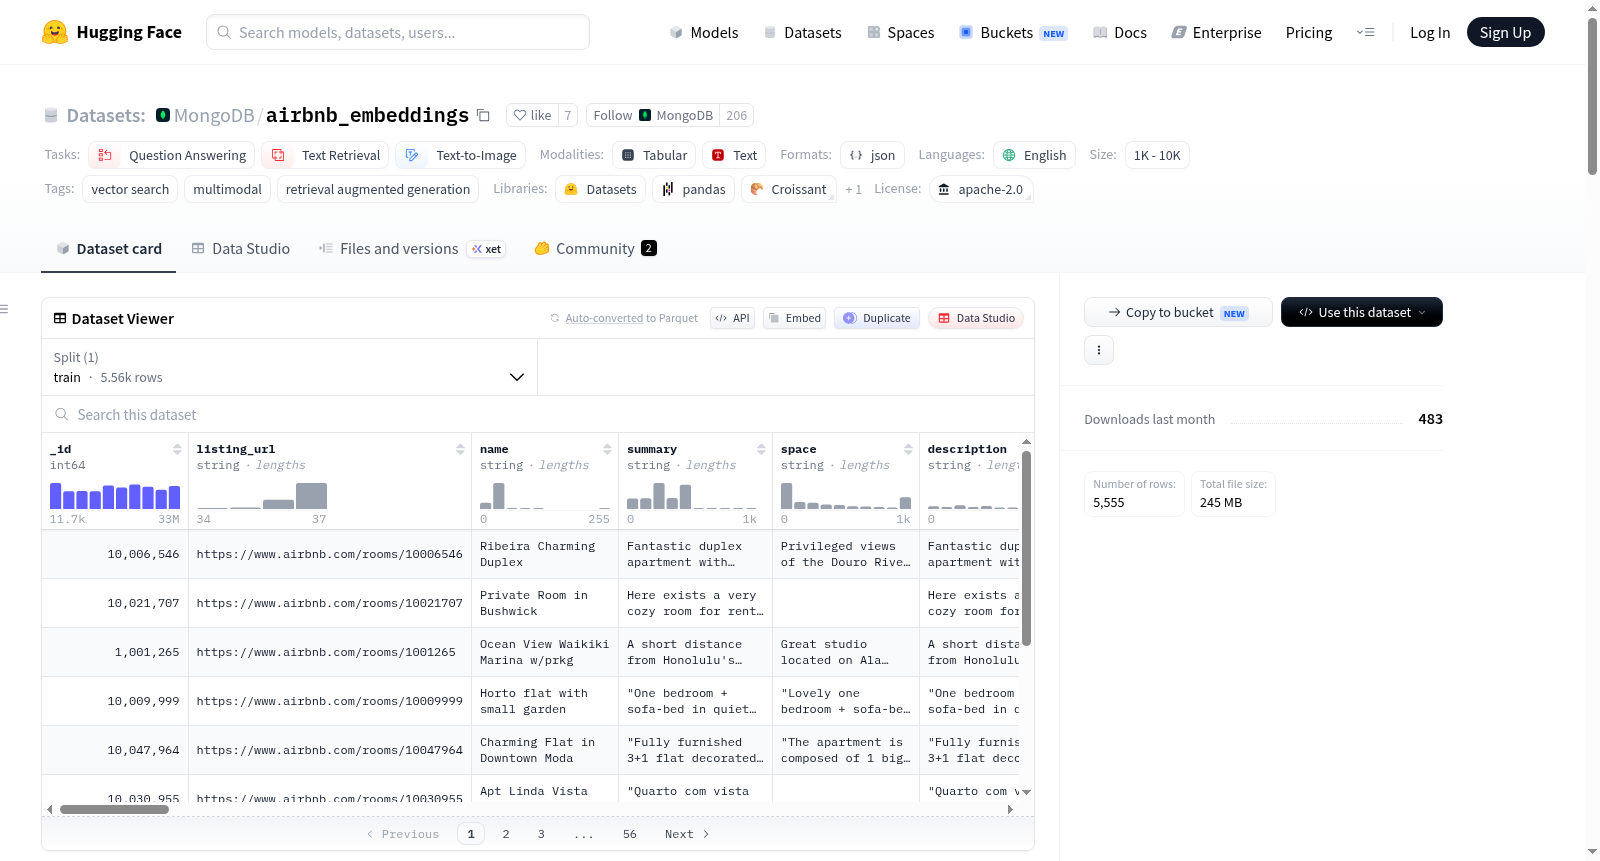Click the left sidebar table-of-contents icon

pos(4,309)
